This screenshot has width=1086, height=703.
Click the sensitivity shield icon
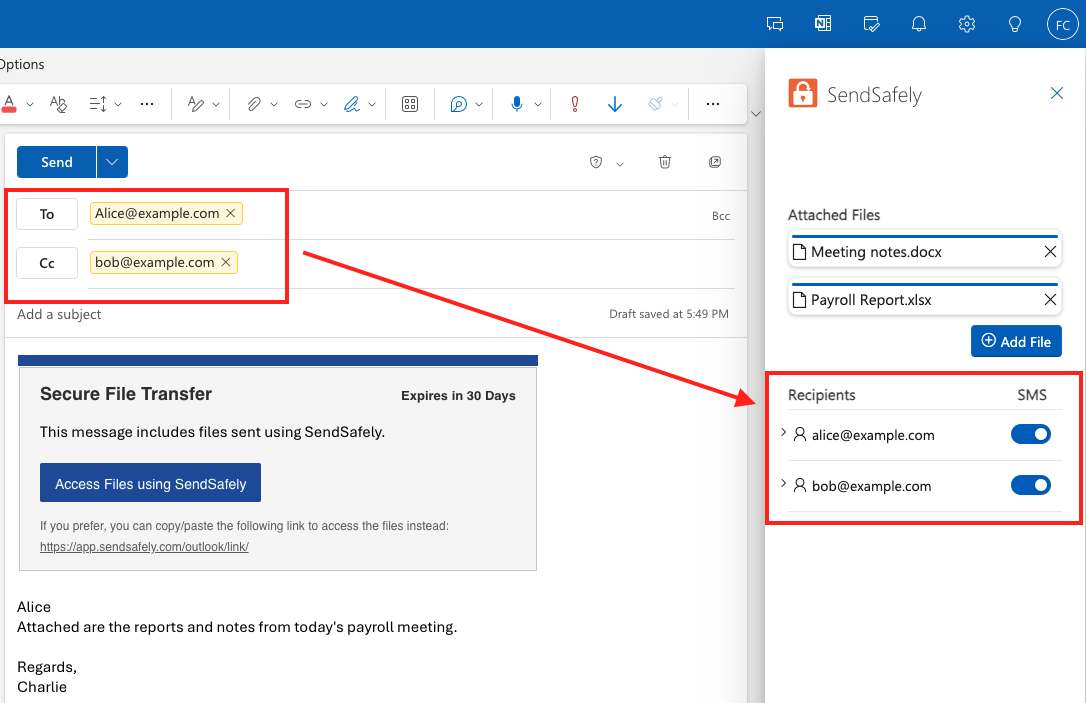pos(596,162)
